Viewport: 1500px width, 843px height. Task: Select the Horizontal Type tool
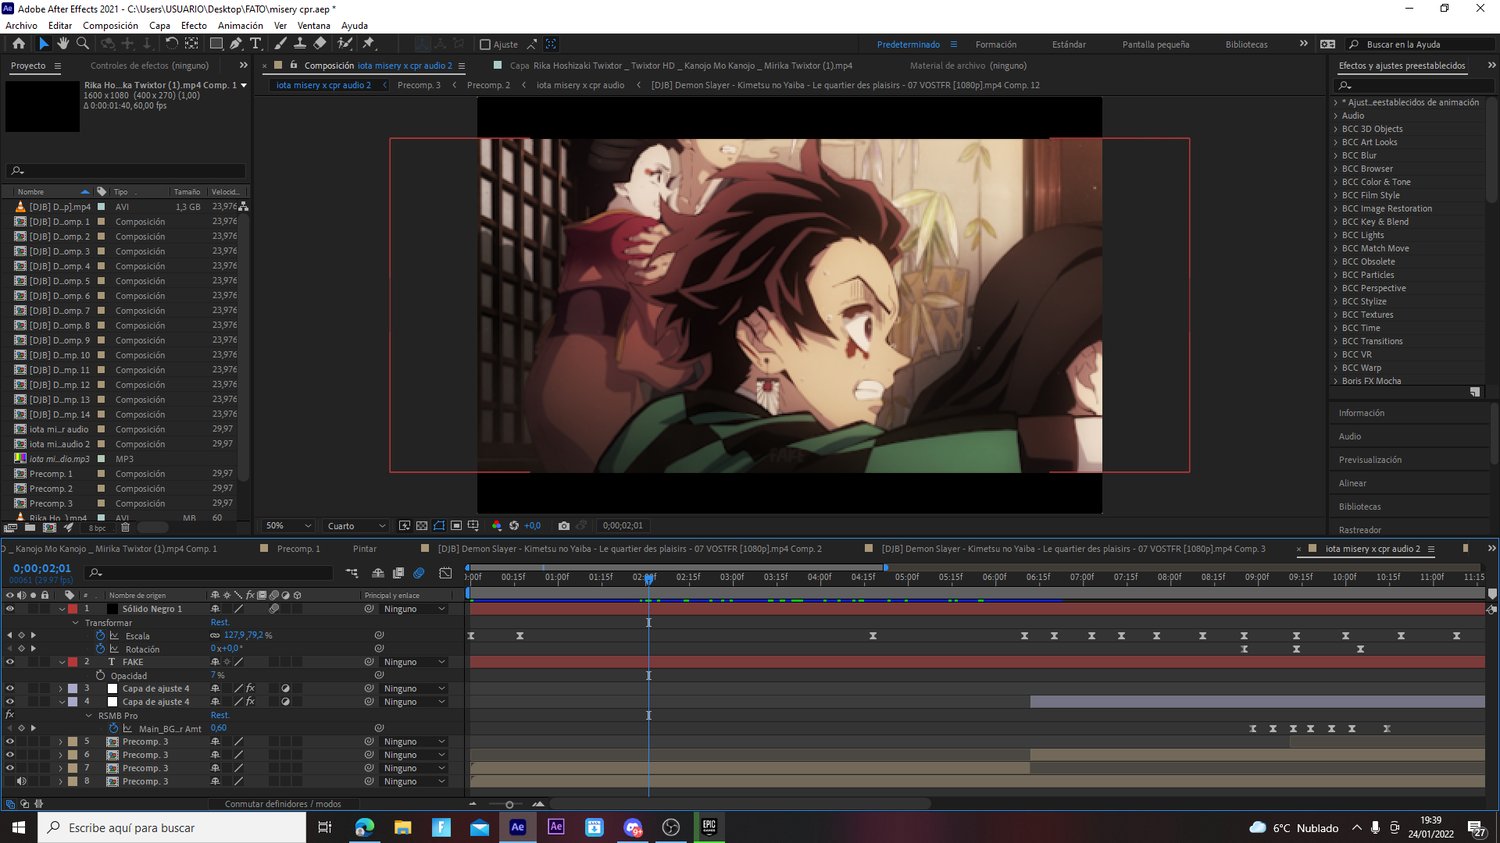coord(256,44)
